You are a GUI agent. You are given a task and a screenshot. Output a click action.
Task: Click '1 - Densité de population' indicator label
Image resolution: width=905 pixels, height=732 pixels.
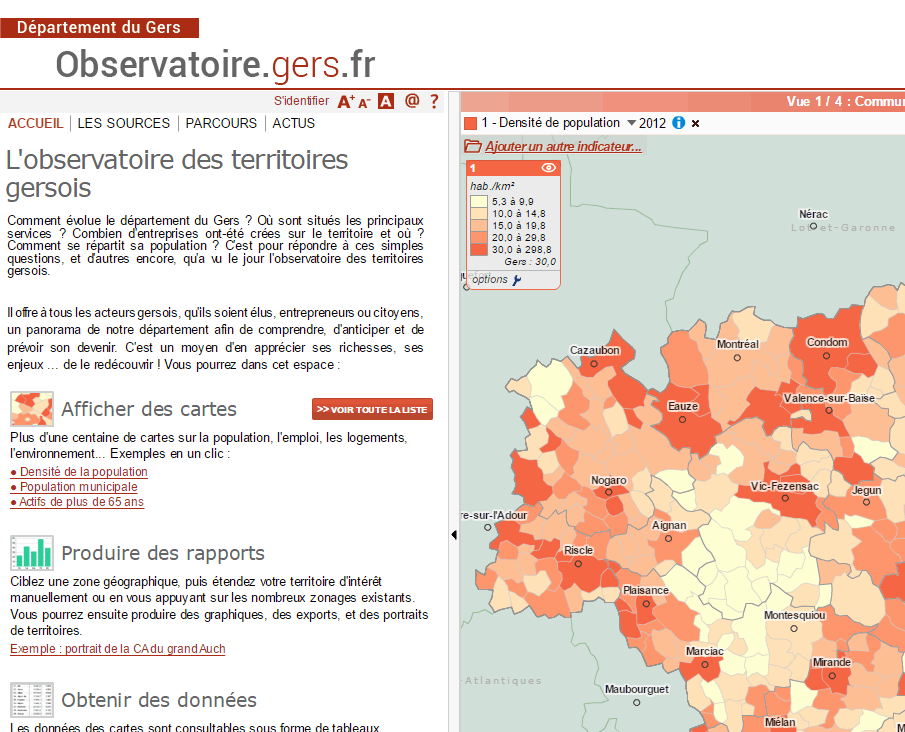tap(551, 122)
